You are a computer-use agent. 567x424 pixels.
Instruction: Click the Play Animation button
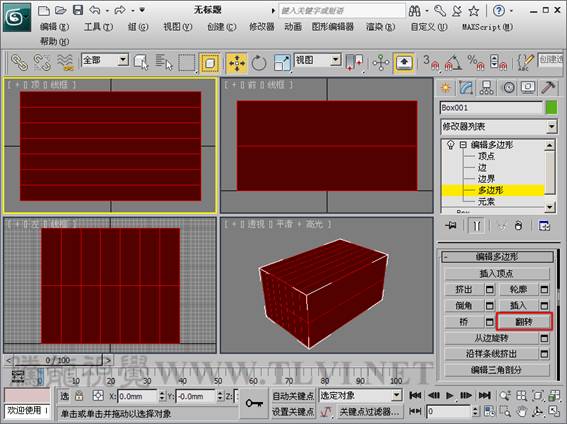coord(449,396)
